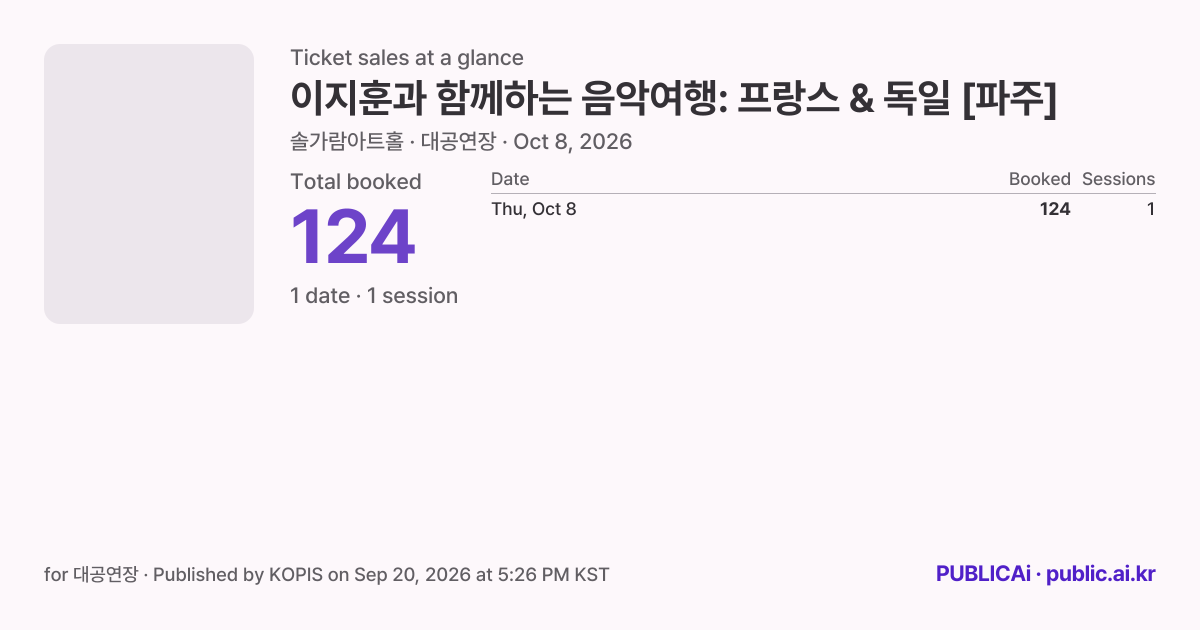
Task: Click the Oct 8, 2026 date in the subtitle
Action: [573, 142]
